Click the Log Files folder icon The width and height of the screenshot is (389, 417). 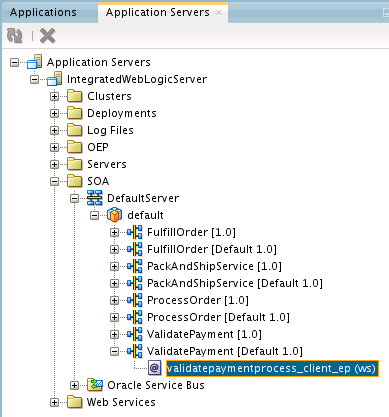click(x=75, y=130)
